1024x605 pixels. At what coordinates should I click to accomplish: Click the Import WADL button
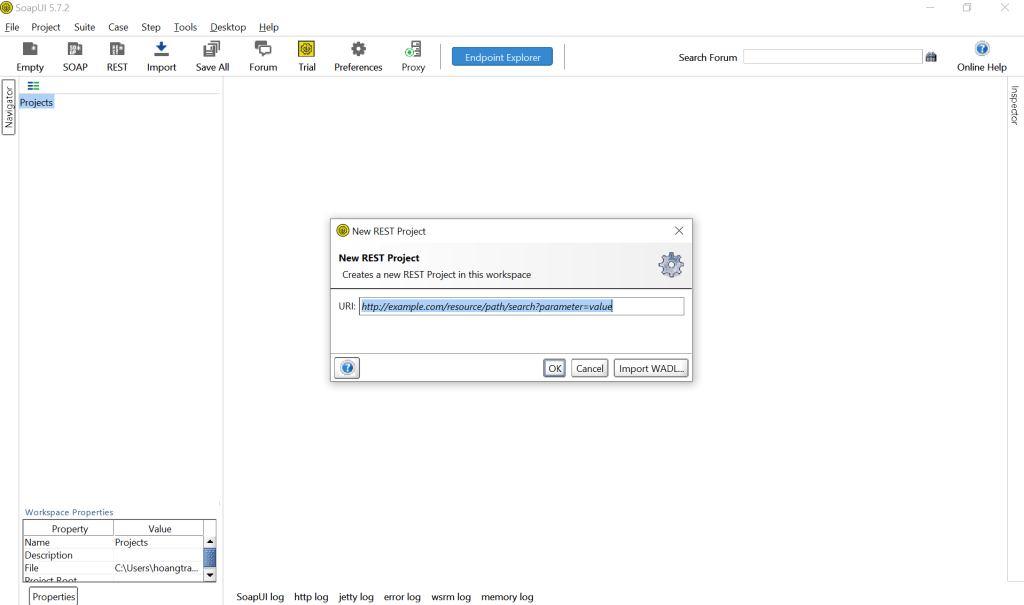(x=651, y=368)
